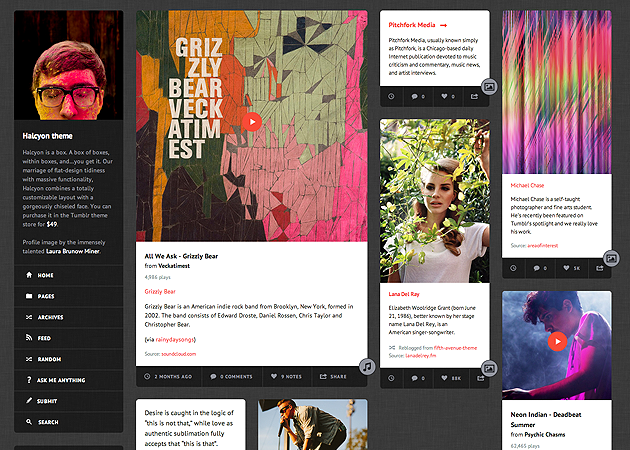Open the Pitchfork Media link title
This screenshot has width=630, height=450.
point(412,24)
